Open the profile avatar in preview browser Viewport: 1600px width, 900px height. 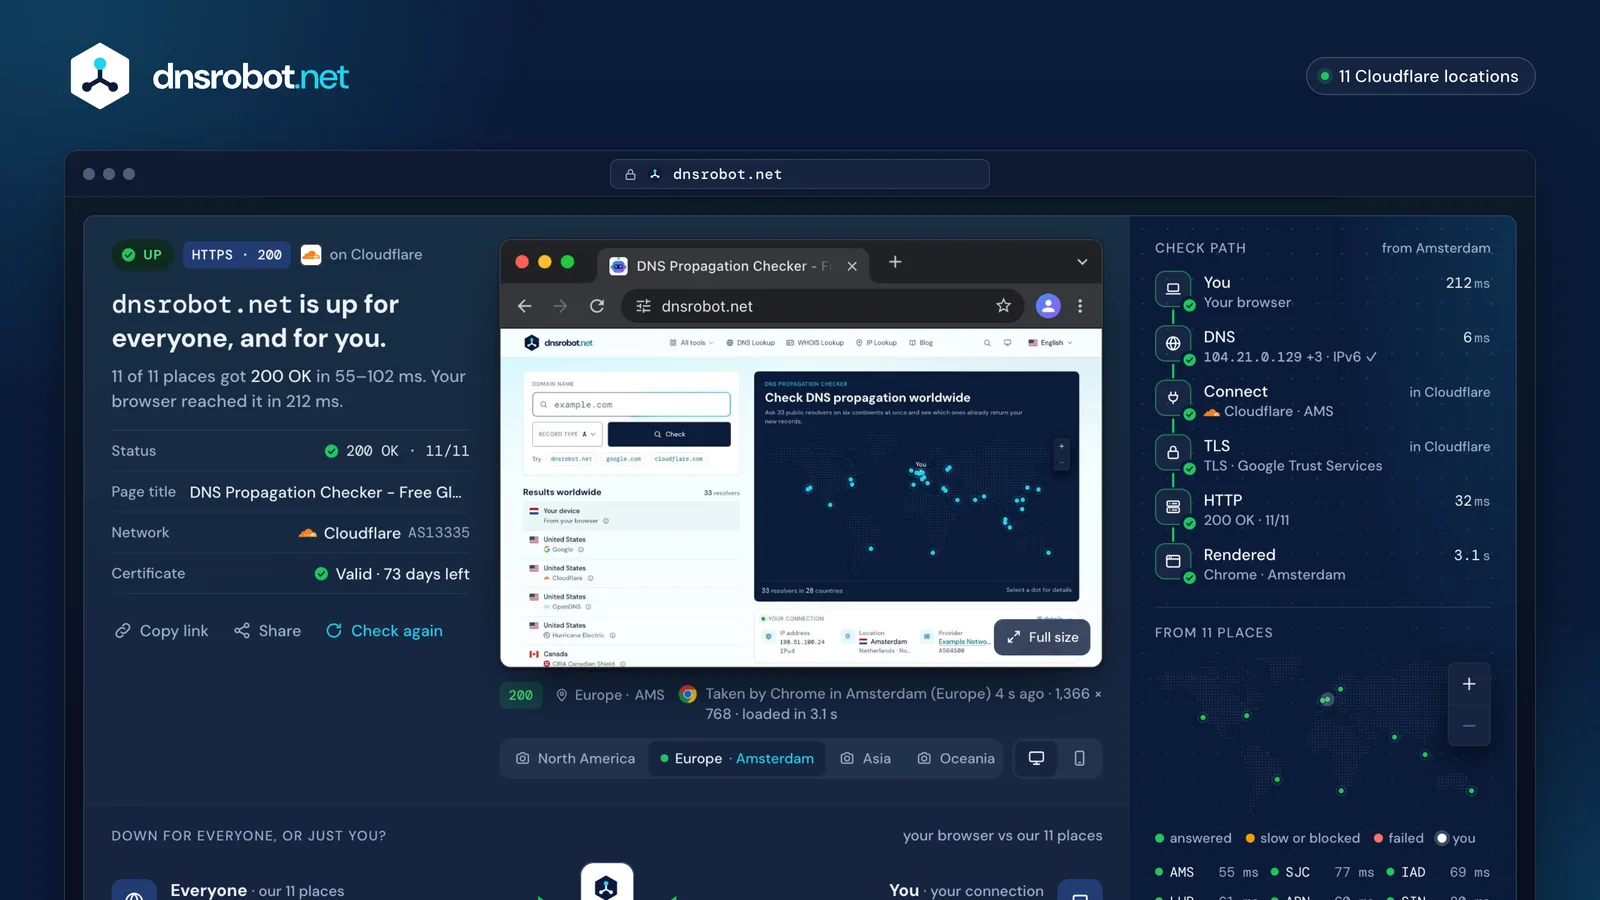(x=1048, y=306)
